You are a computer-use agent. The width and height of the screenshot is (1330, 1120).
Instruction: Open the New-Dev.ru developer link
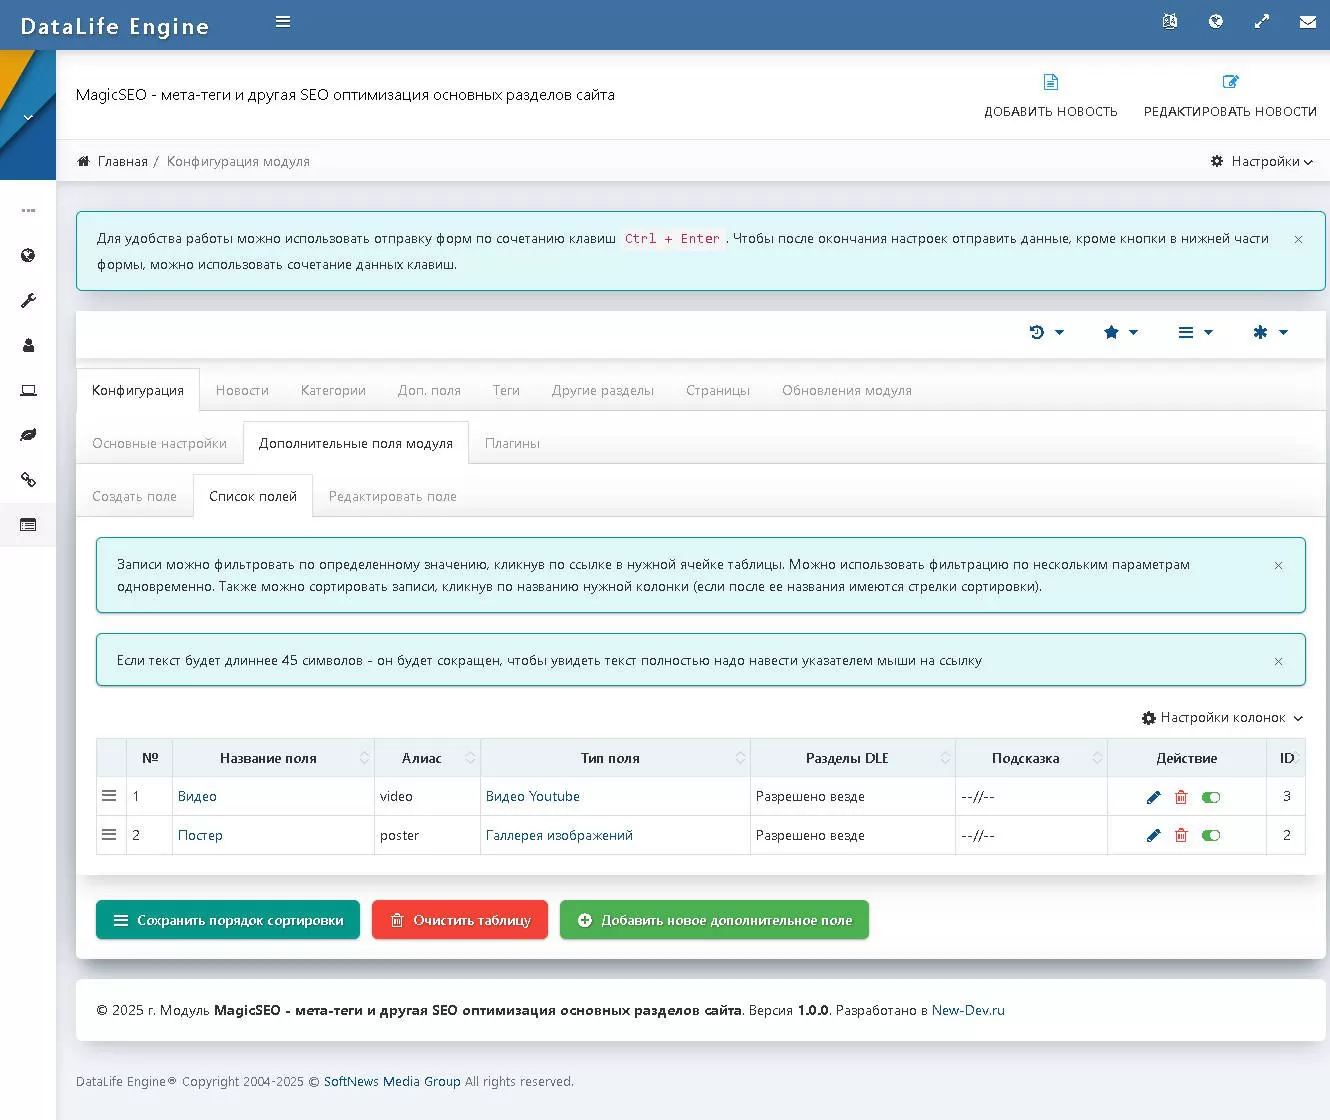coord(968,1010)
